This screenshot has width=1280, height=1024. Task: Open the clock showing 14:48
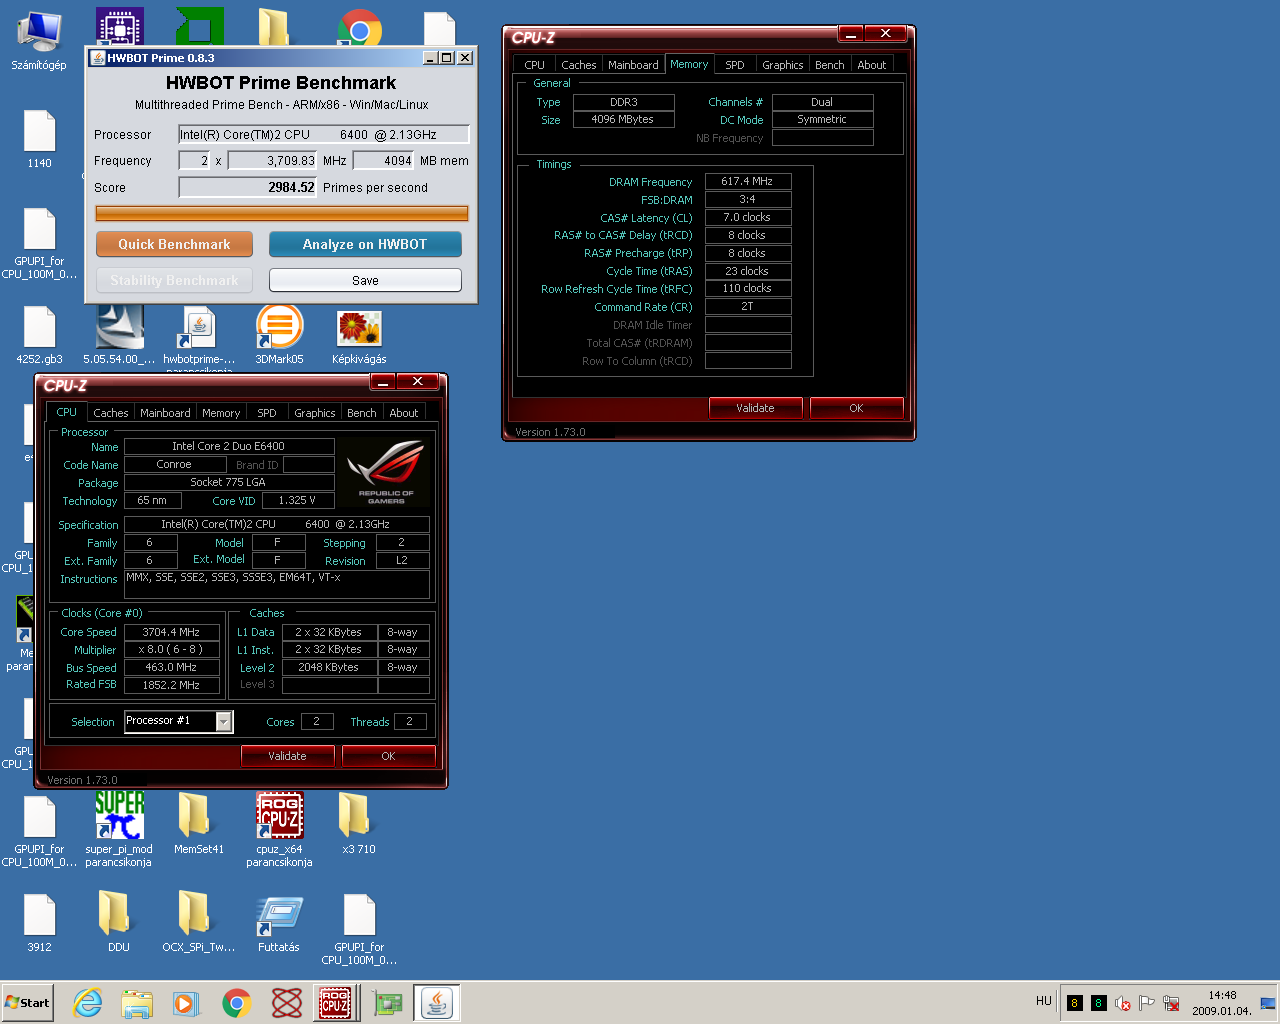pyautogui.click(x=1222, y=1003)
